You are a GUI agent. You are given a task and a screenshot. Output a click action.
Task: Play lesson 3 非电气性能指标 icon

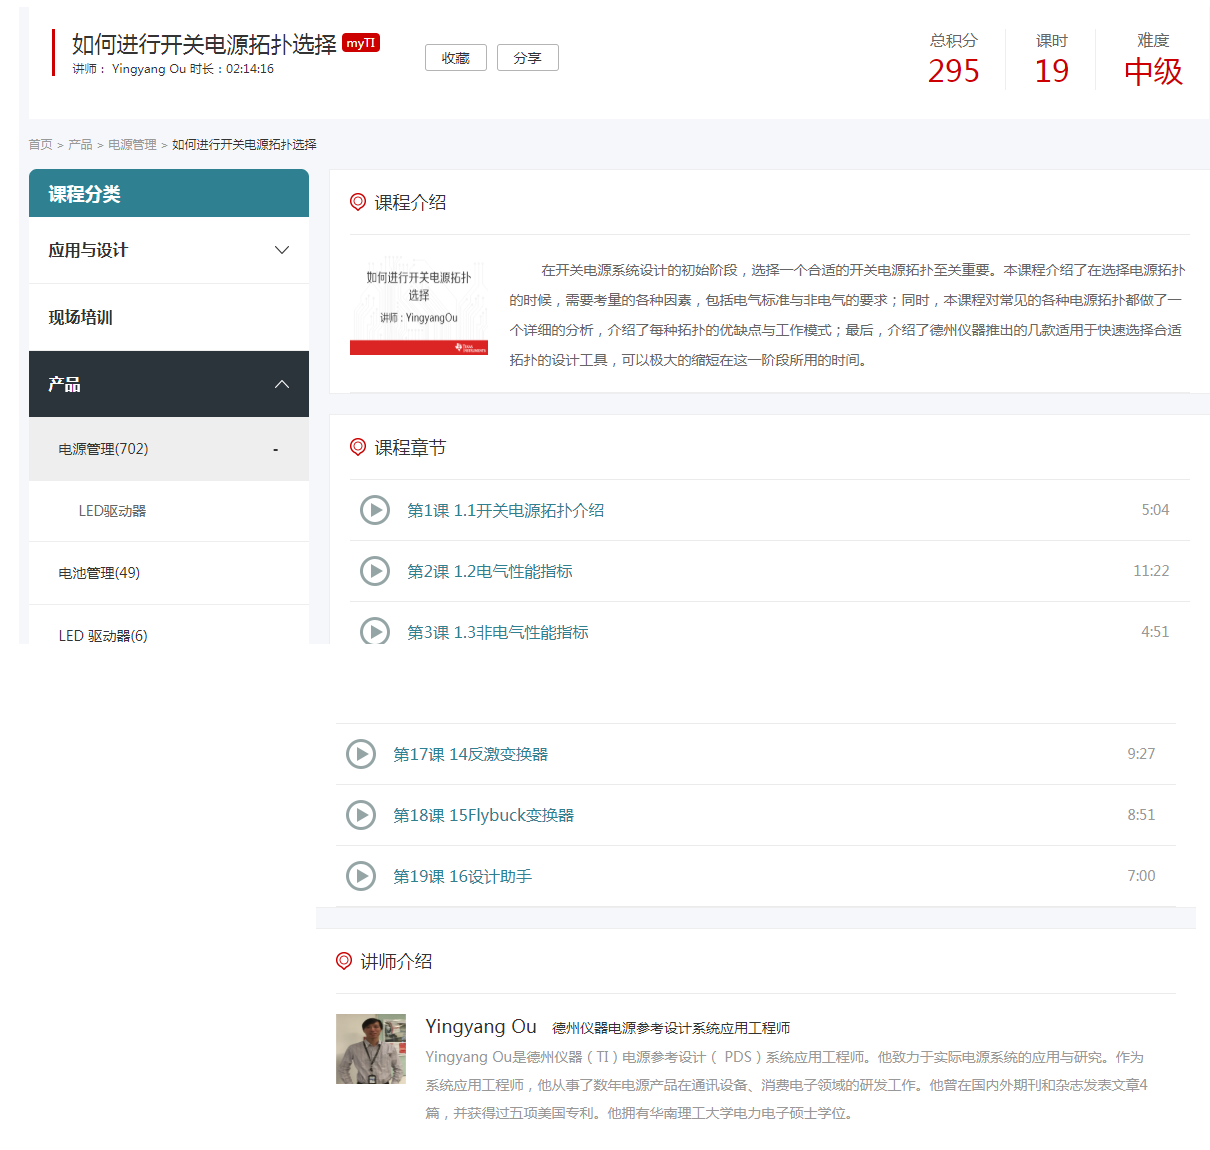(375, 631)
